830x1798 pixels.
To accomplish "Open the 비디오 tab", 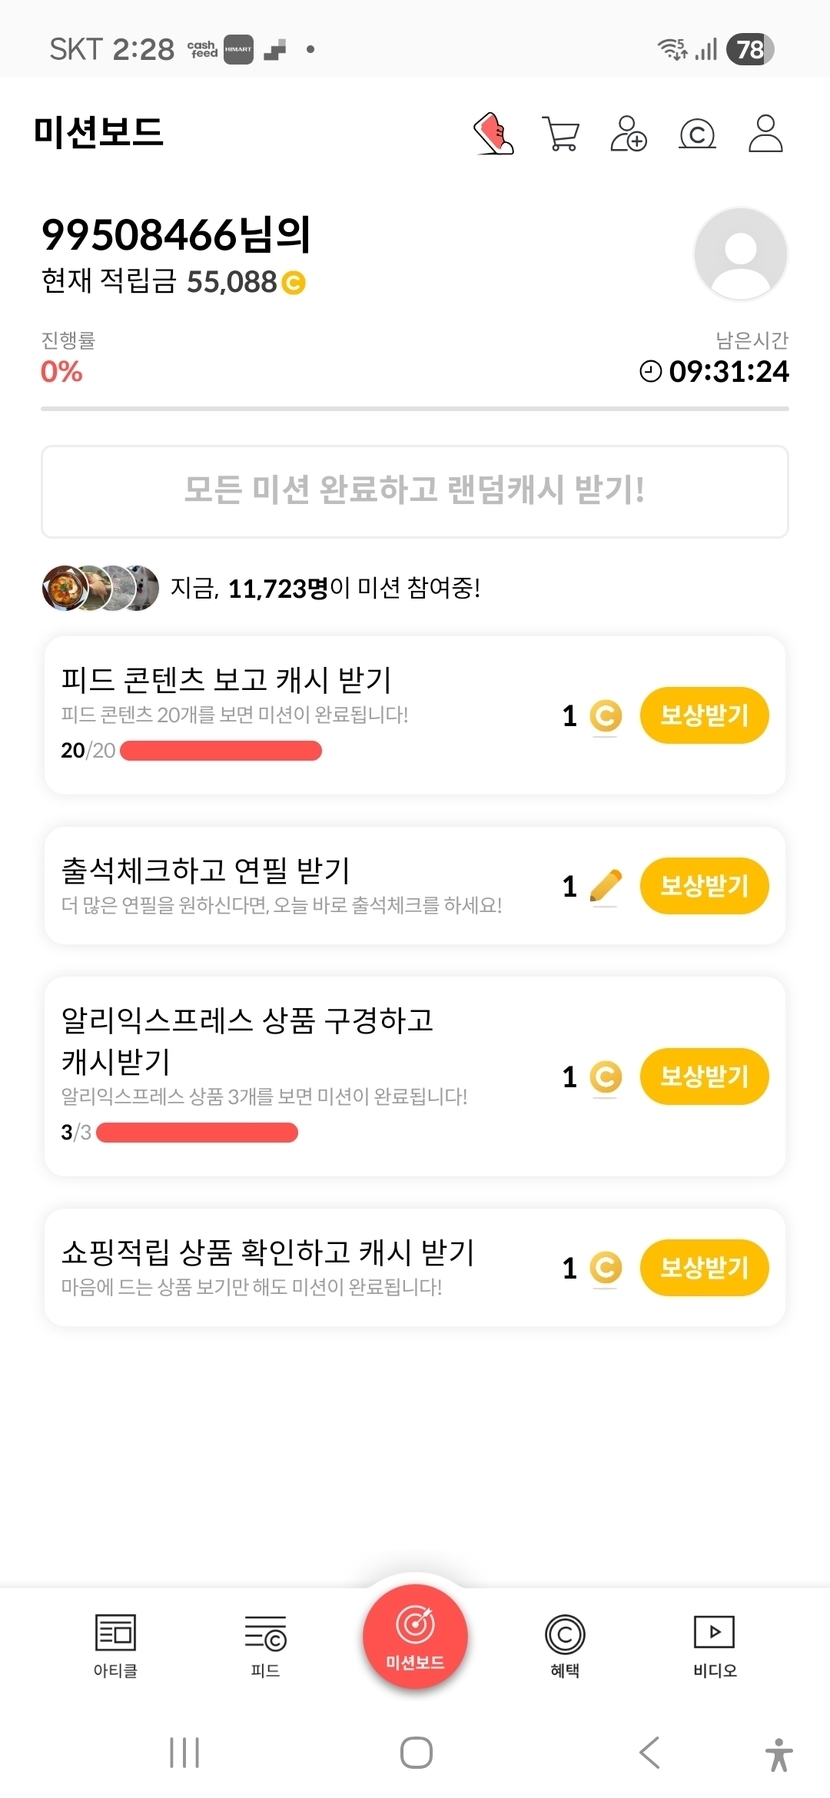I will [x=714, y=1645].
